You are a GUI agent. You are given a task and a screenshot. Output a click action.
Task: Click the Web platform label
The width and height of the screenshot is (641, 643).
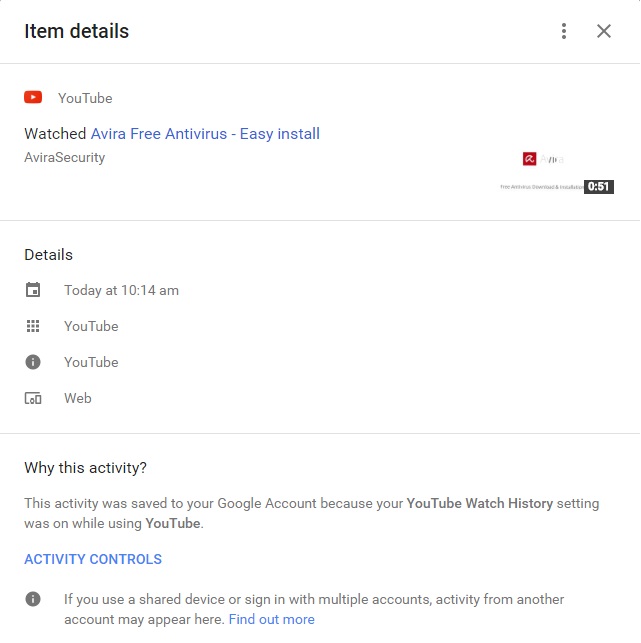pyautogui.click(x=78, y=398)
